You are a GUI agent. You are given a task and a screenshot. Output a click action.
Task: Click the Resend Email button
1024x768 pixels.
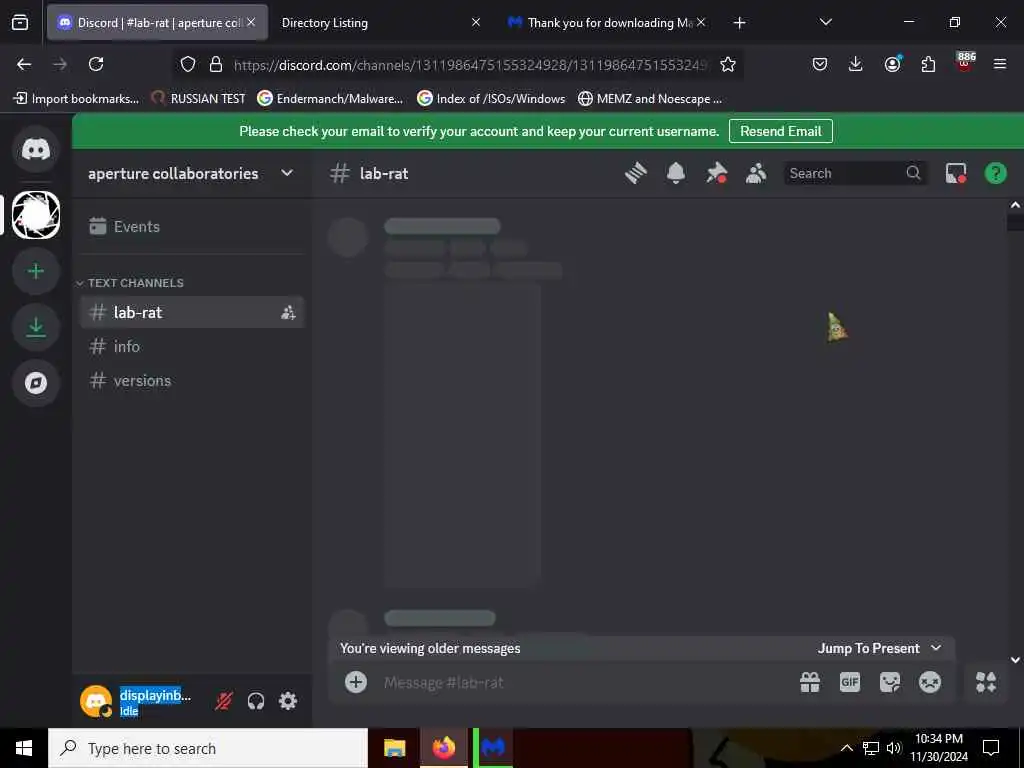coord(780,131)
